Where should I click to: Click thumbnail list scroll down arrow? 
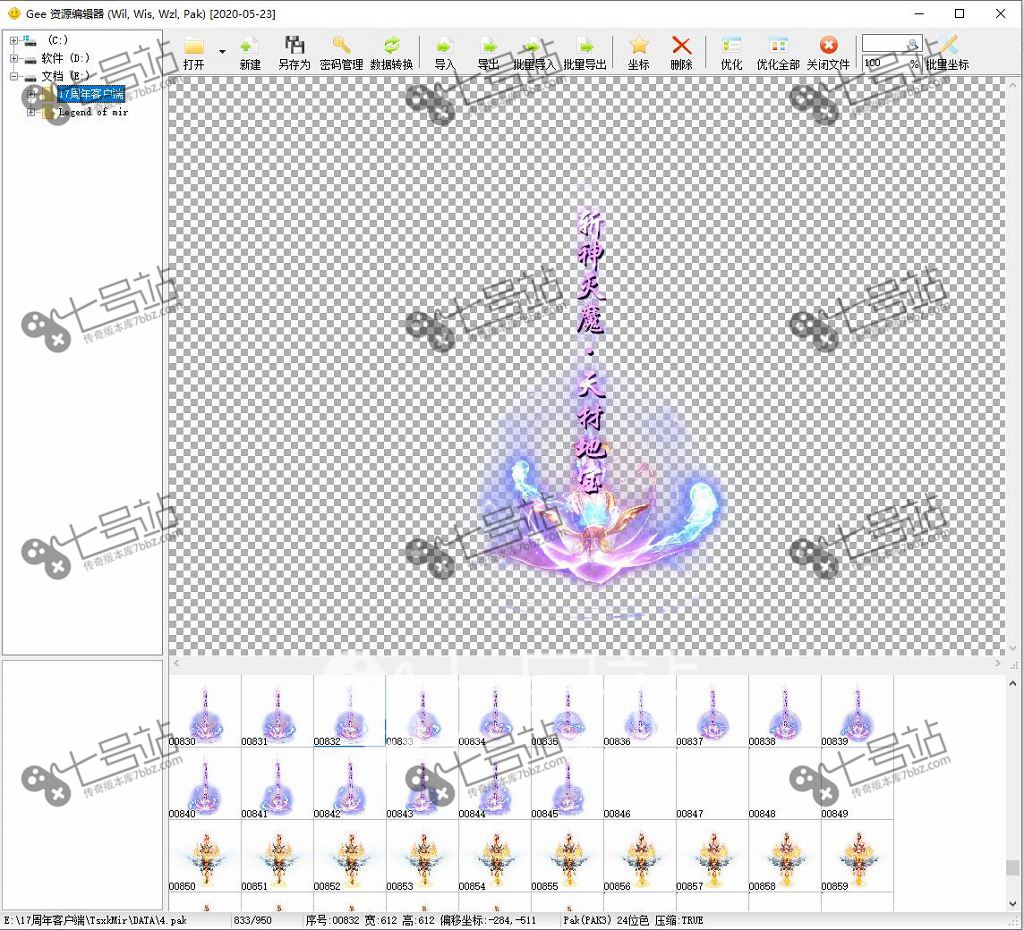pyautogui.click(x=1012, y=904)
